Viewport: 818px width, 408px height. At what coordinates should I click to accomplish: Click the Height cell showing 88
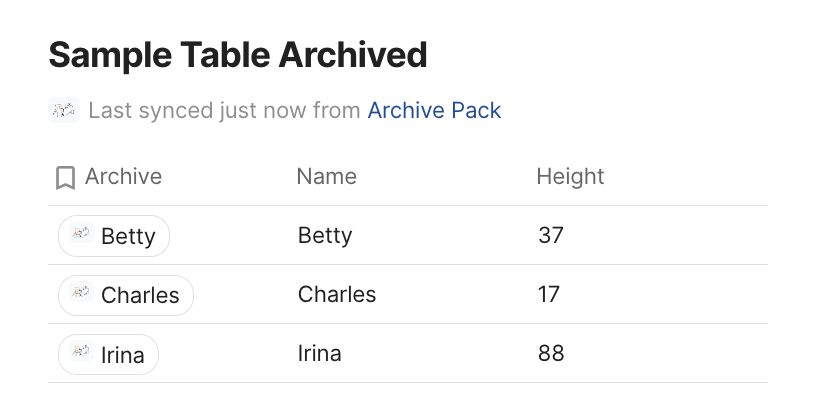[x=551, y=354]
